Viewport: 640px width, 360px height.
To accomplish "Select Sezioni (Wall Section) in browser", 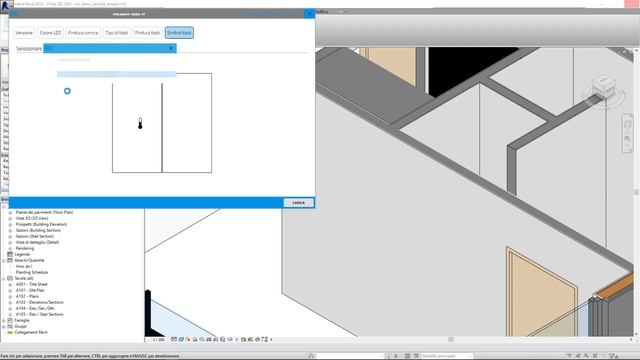I will [35, 236].
